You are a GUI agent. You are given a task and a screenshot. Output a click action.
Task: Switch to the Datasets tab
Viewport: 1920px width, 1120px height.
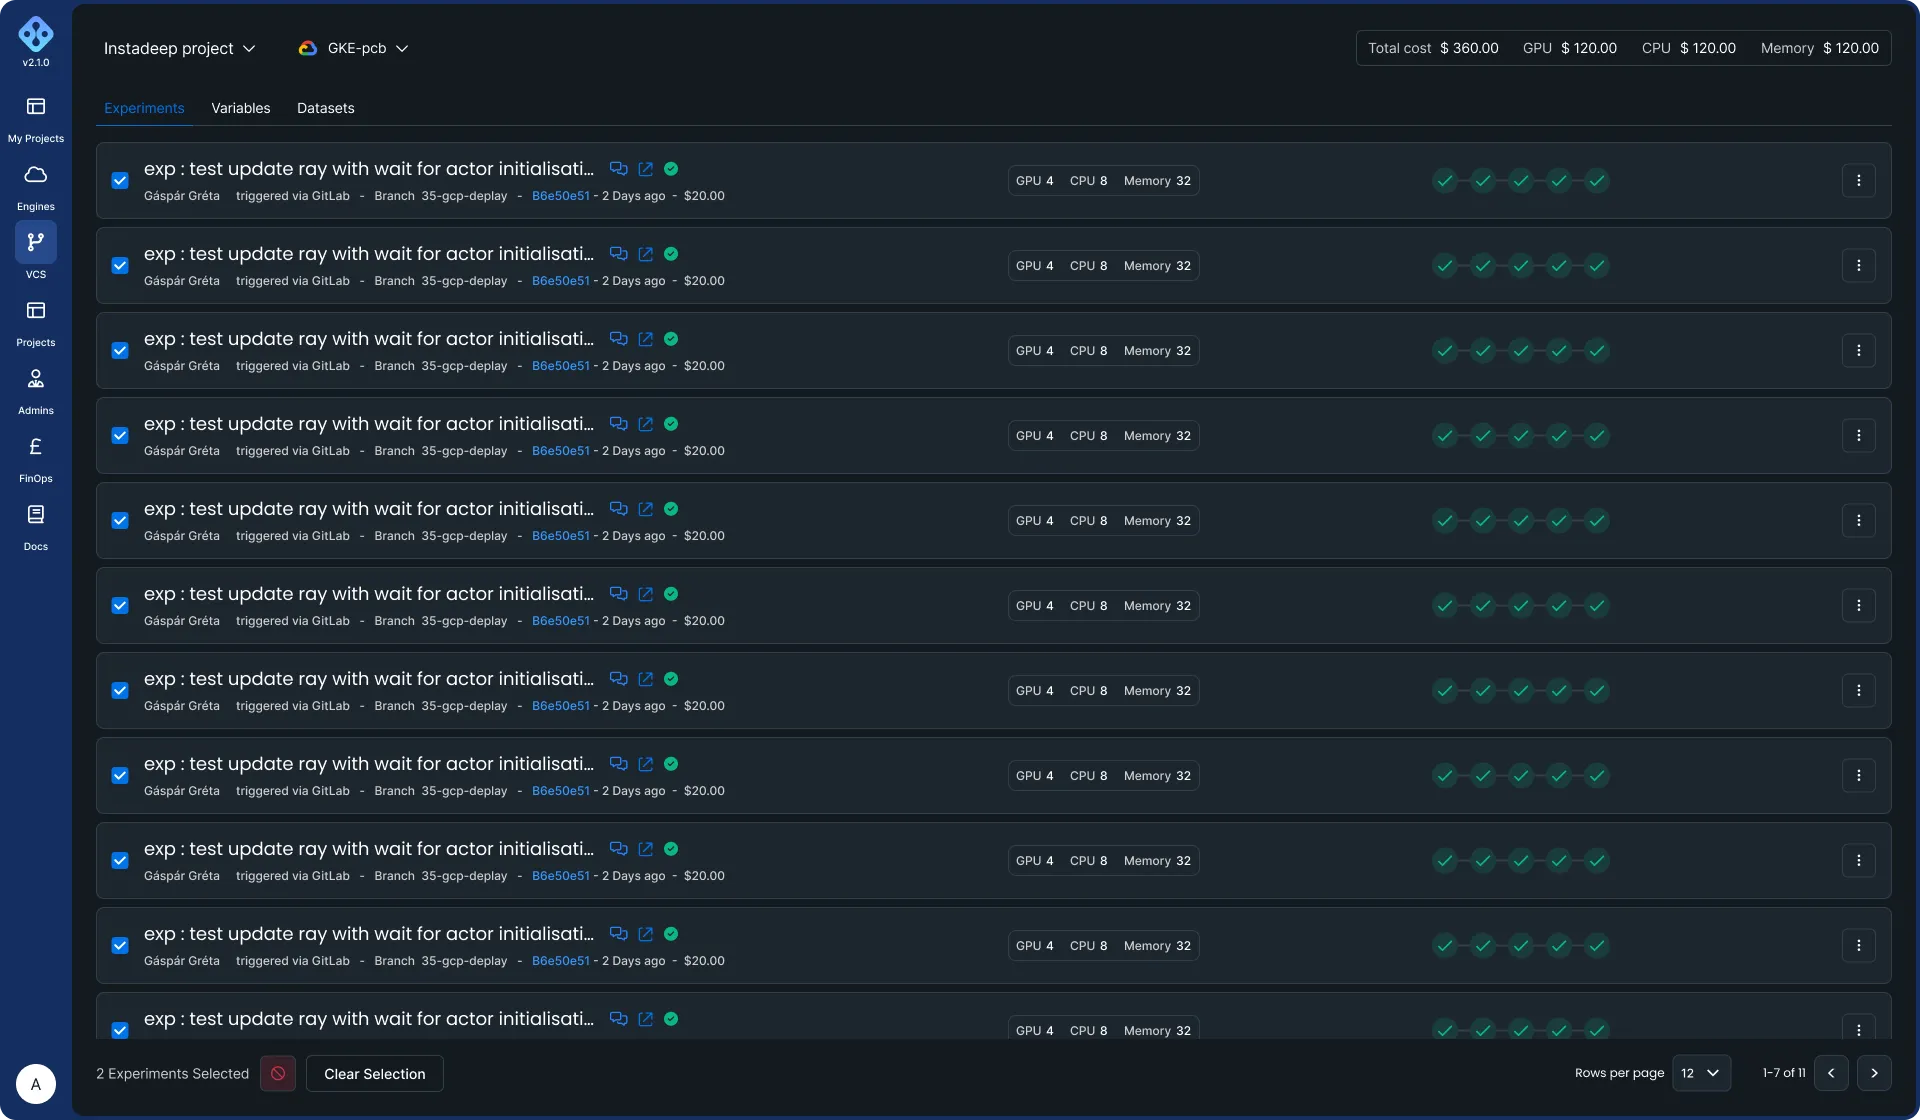[325, 108]
